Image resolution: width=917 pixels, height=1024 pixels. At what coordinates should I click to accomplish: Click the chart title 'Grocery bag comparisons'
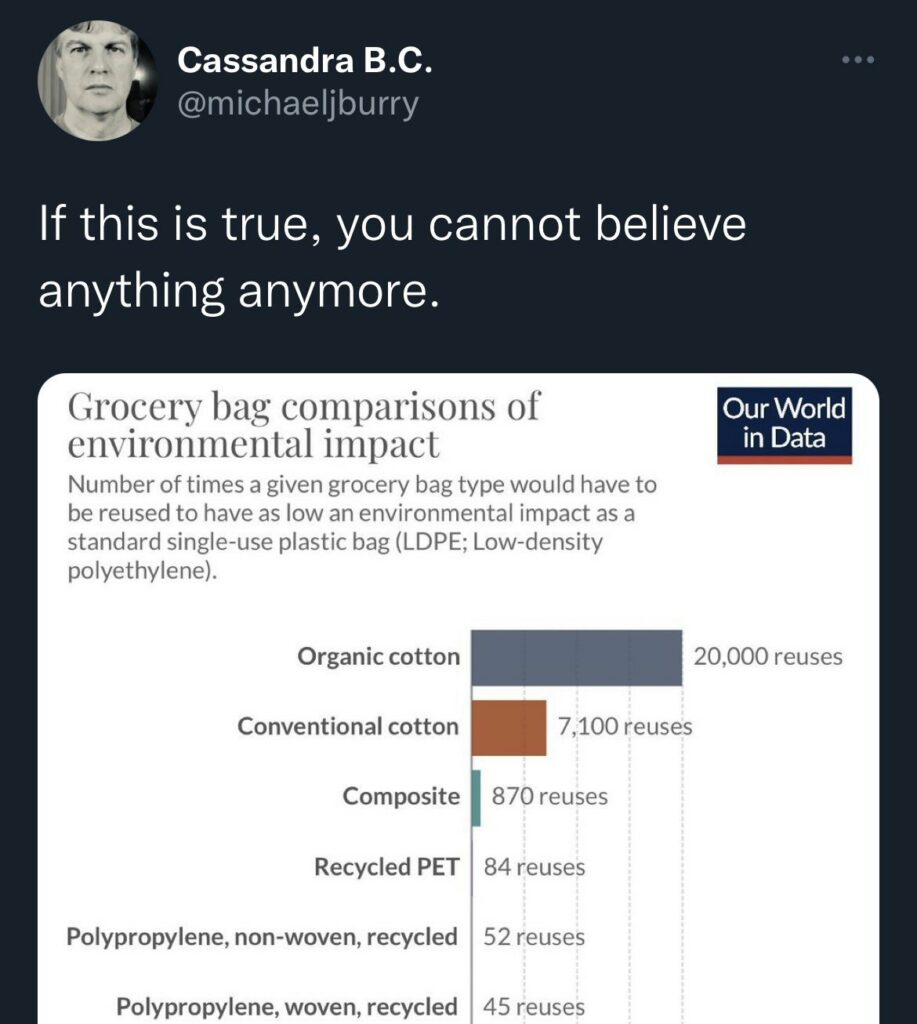click(x=303, y=424)
